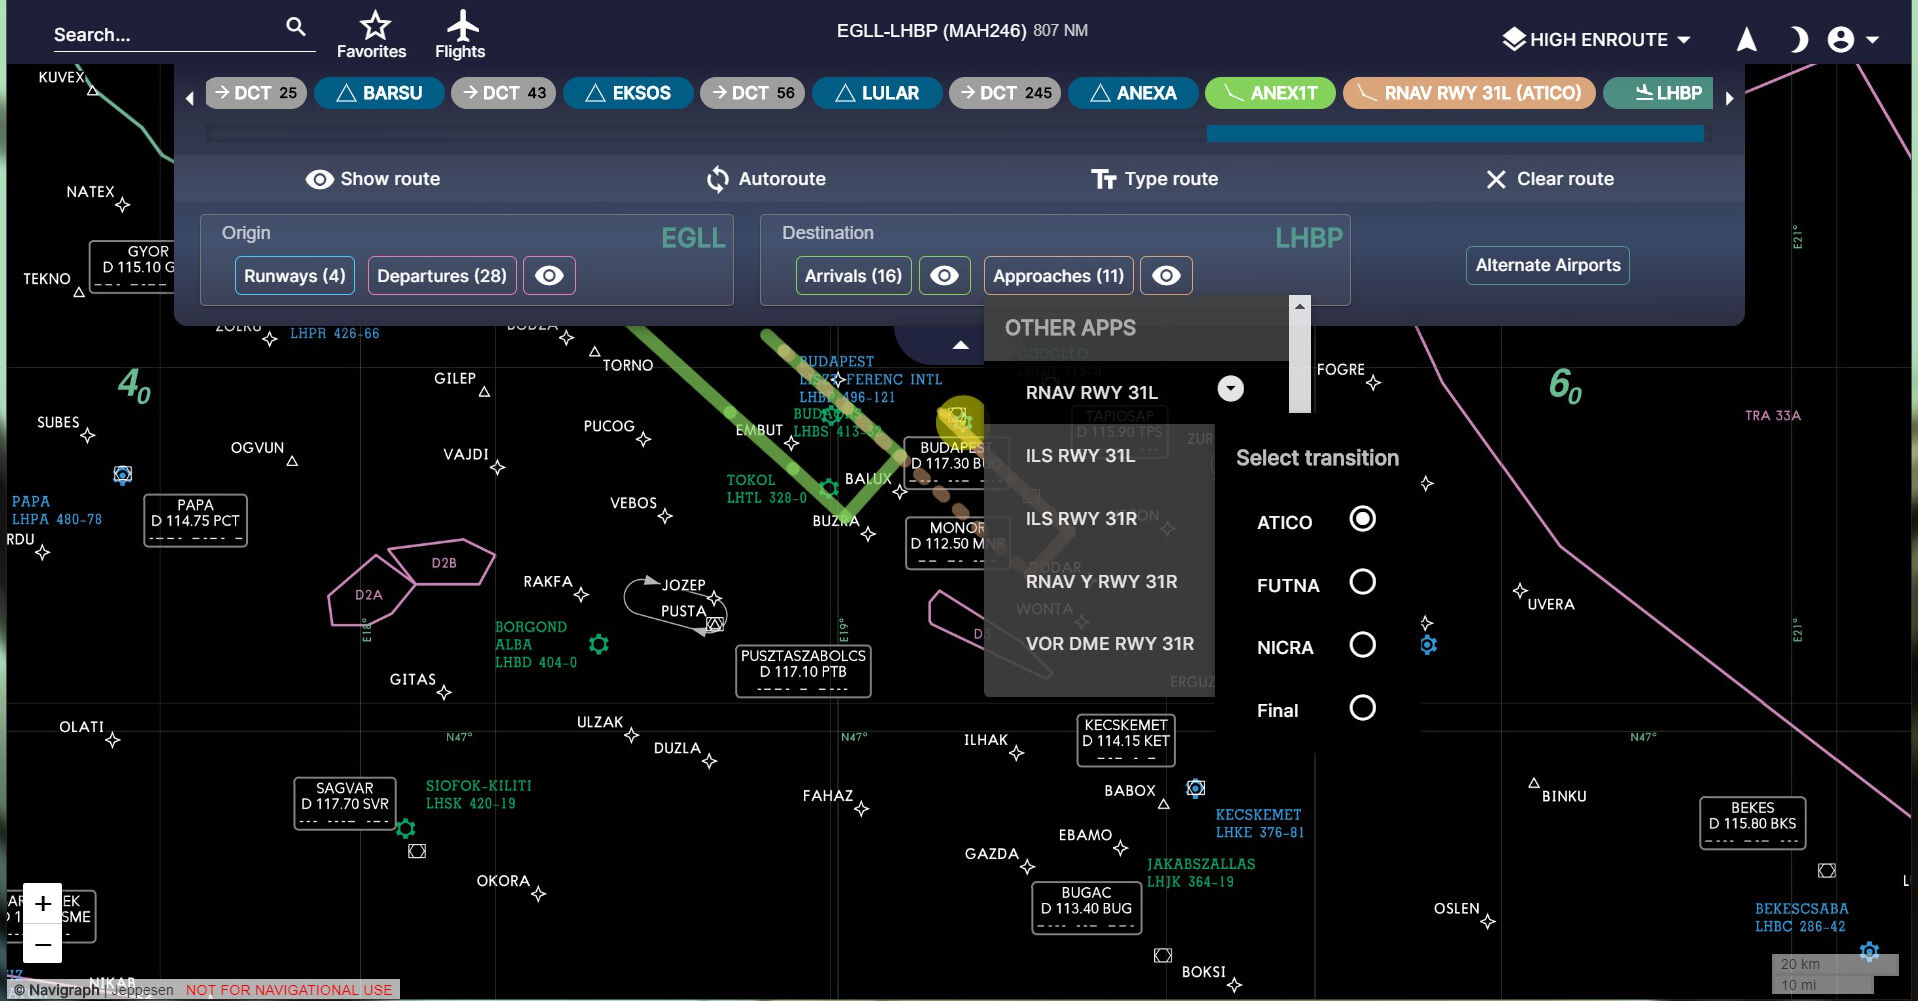Screen dimensions: 1918x1001
Task: Click the route horizontal scrollbar thumb
Action: [1455, 133]
